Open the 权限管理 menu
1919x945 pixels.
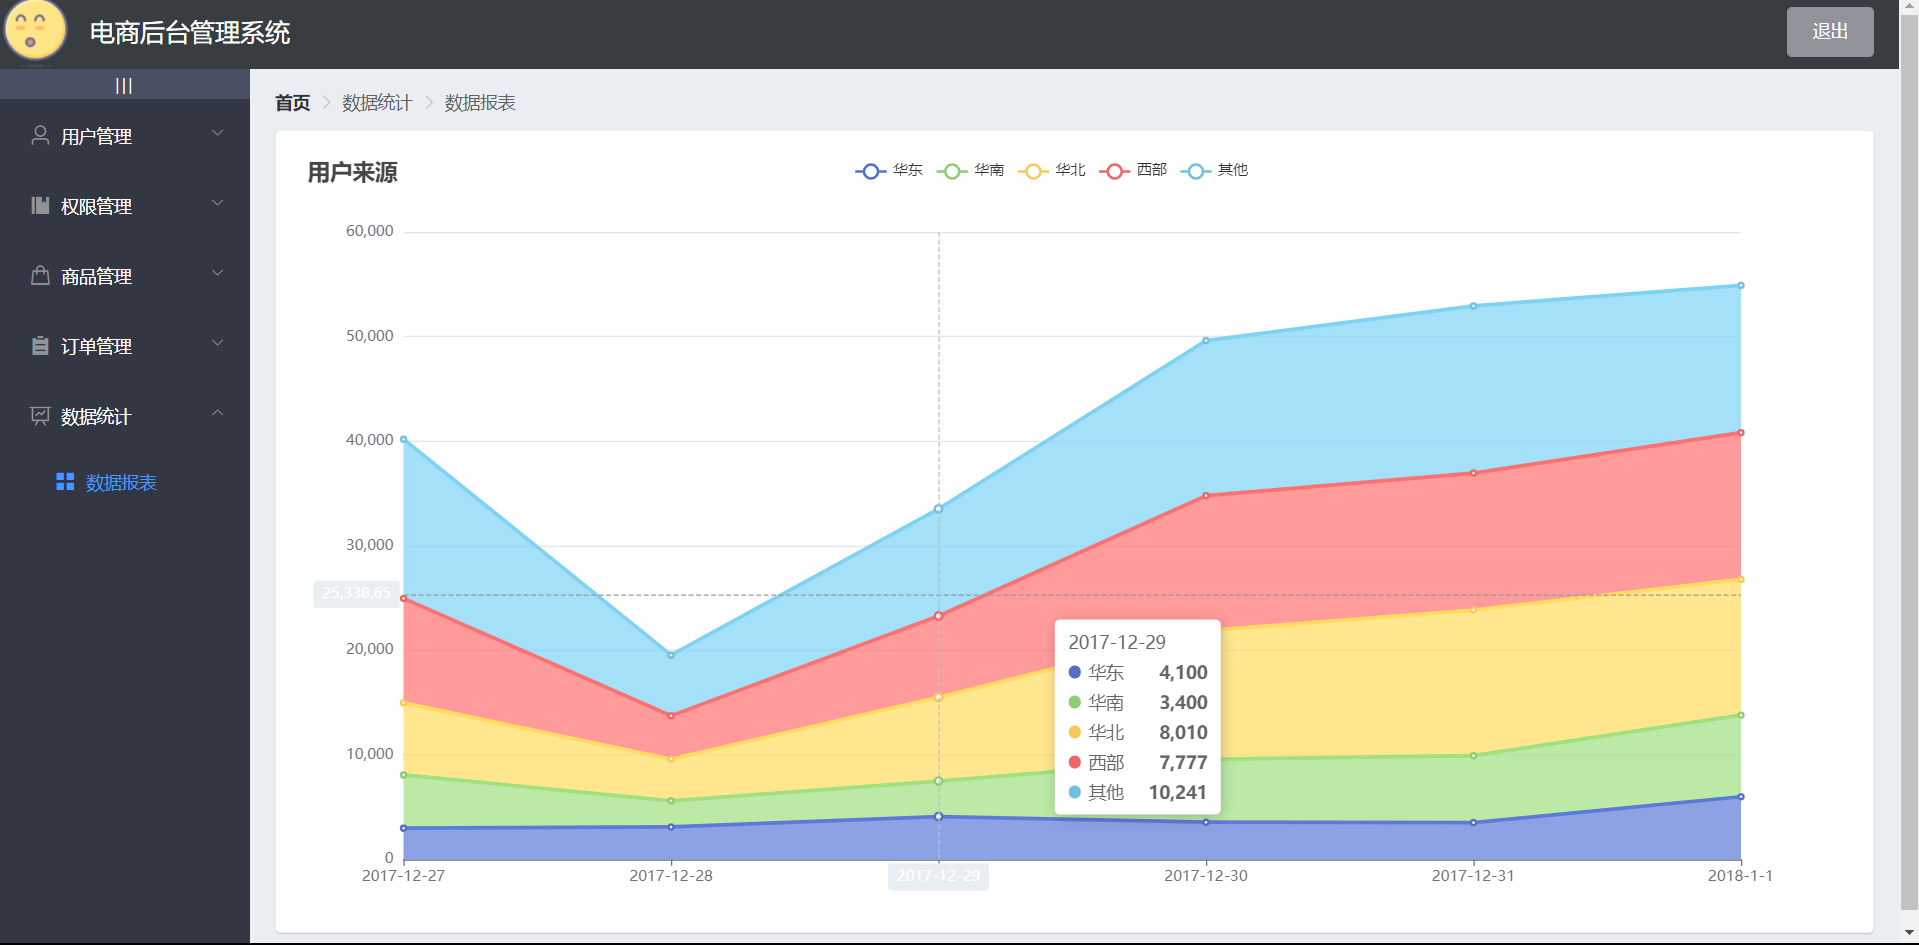click(125, 205)
